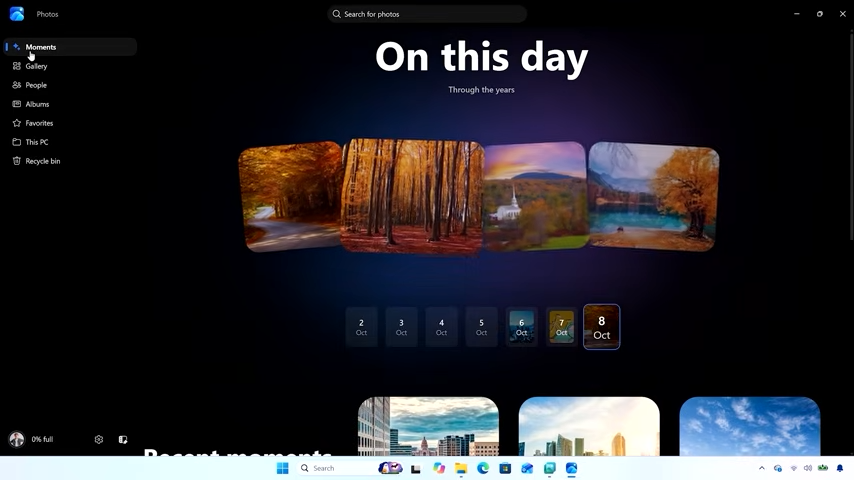
Task: Open Task View from the taskbar
Action: click(x=416, y=469)
